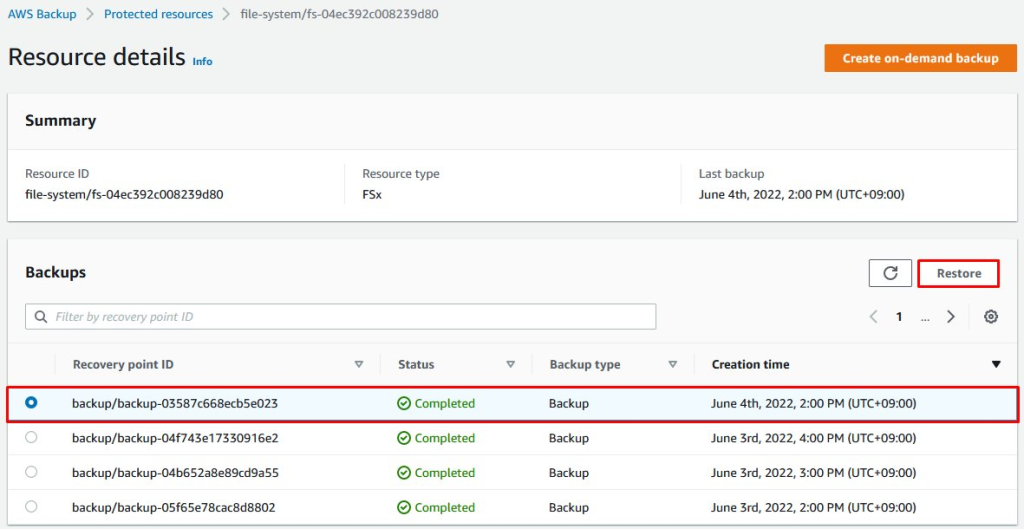This screenshot has width=1024, height=529.
Task: Click Completed status icon for backup-04f743e17330916e2
Action: pos(404,438)
